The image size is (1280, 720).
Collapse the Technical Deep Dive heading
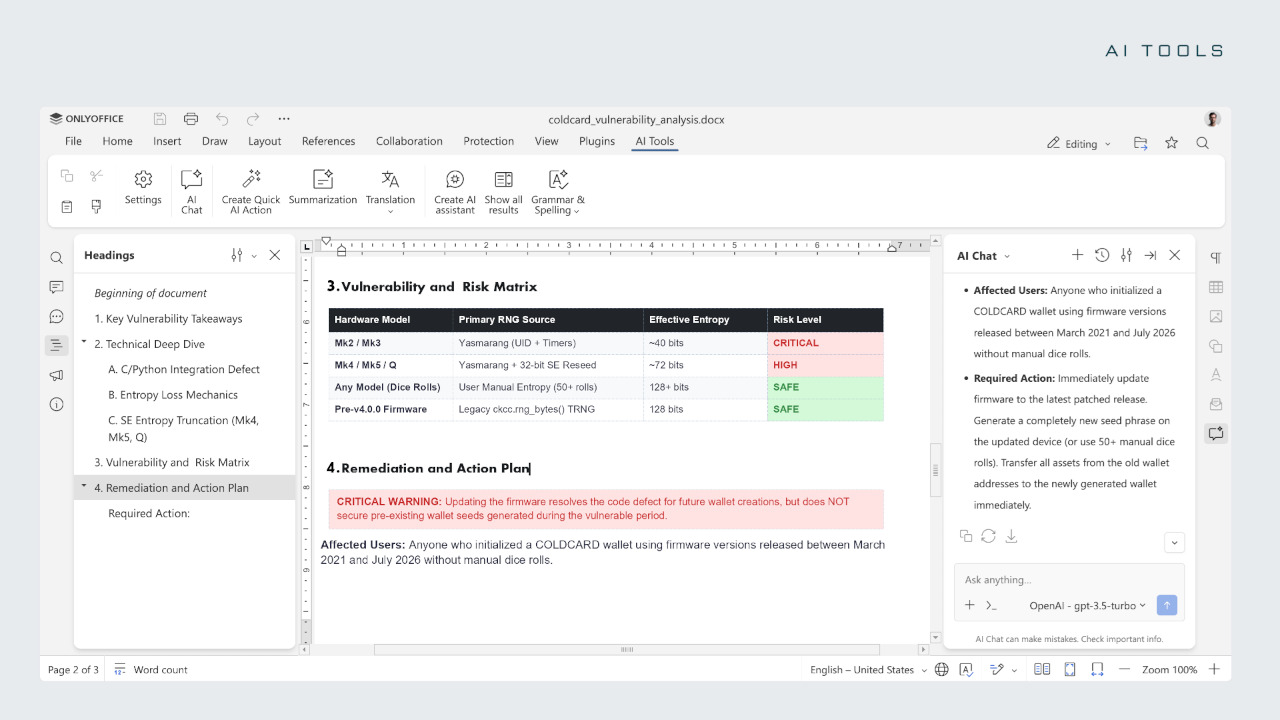(x=84, y=343)
